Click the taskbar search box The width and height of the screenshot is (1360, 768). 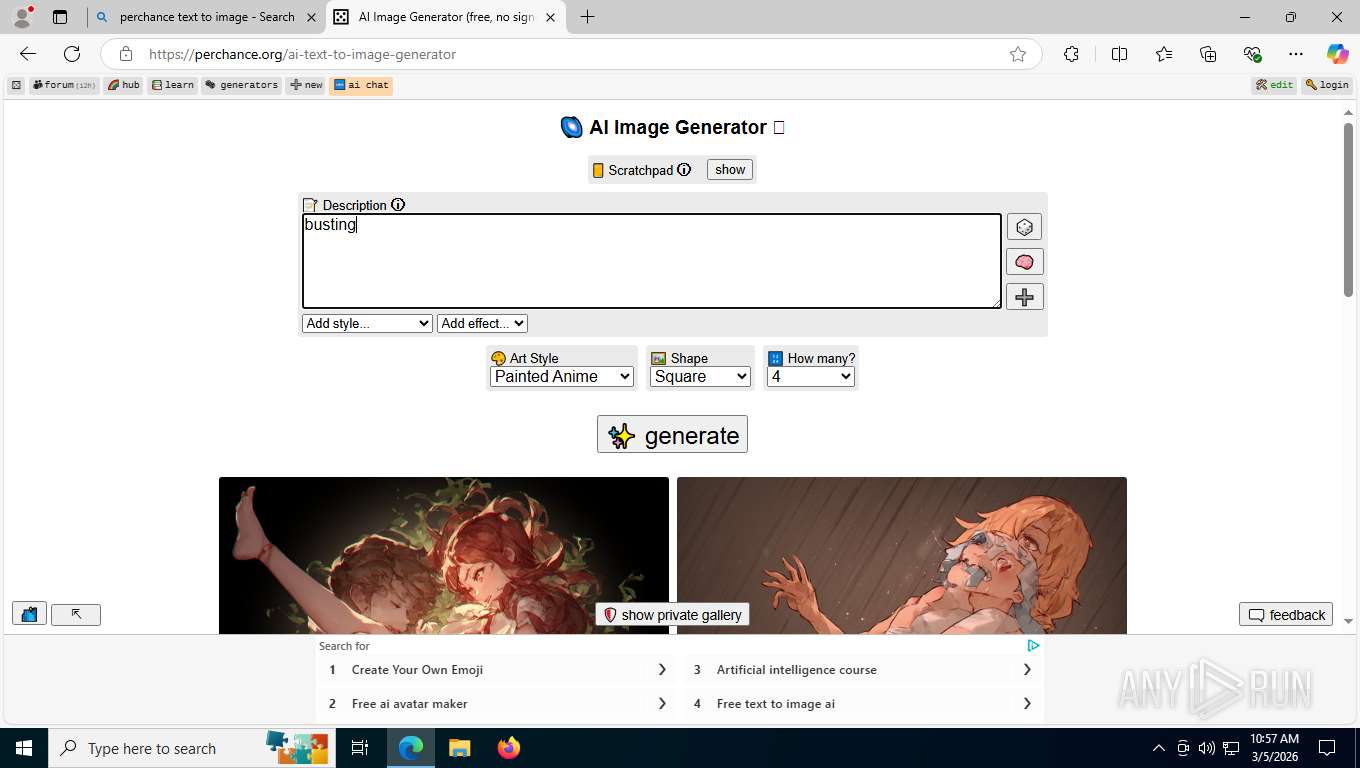tap(190, 748)
